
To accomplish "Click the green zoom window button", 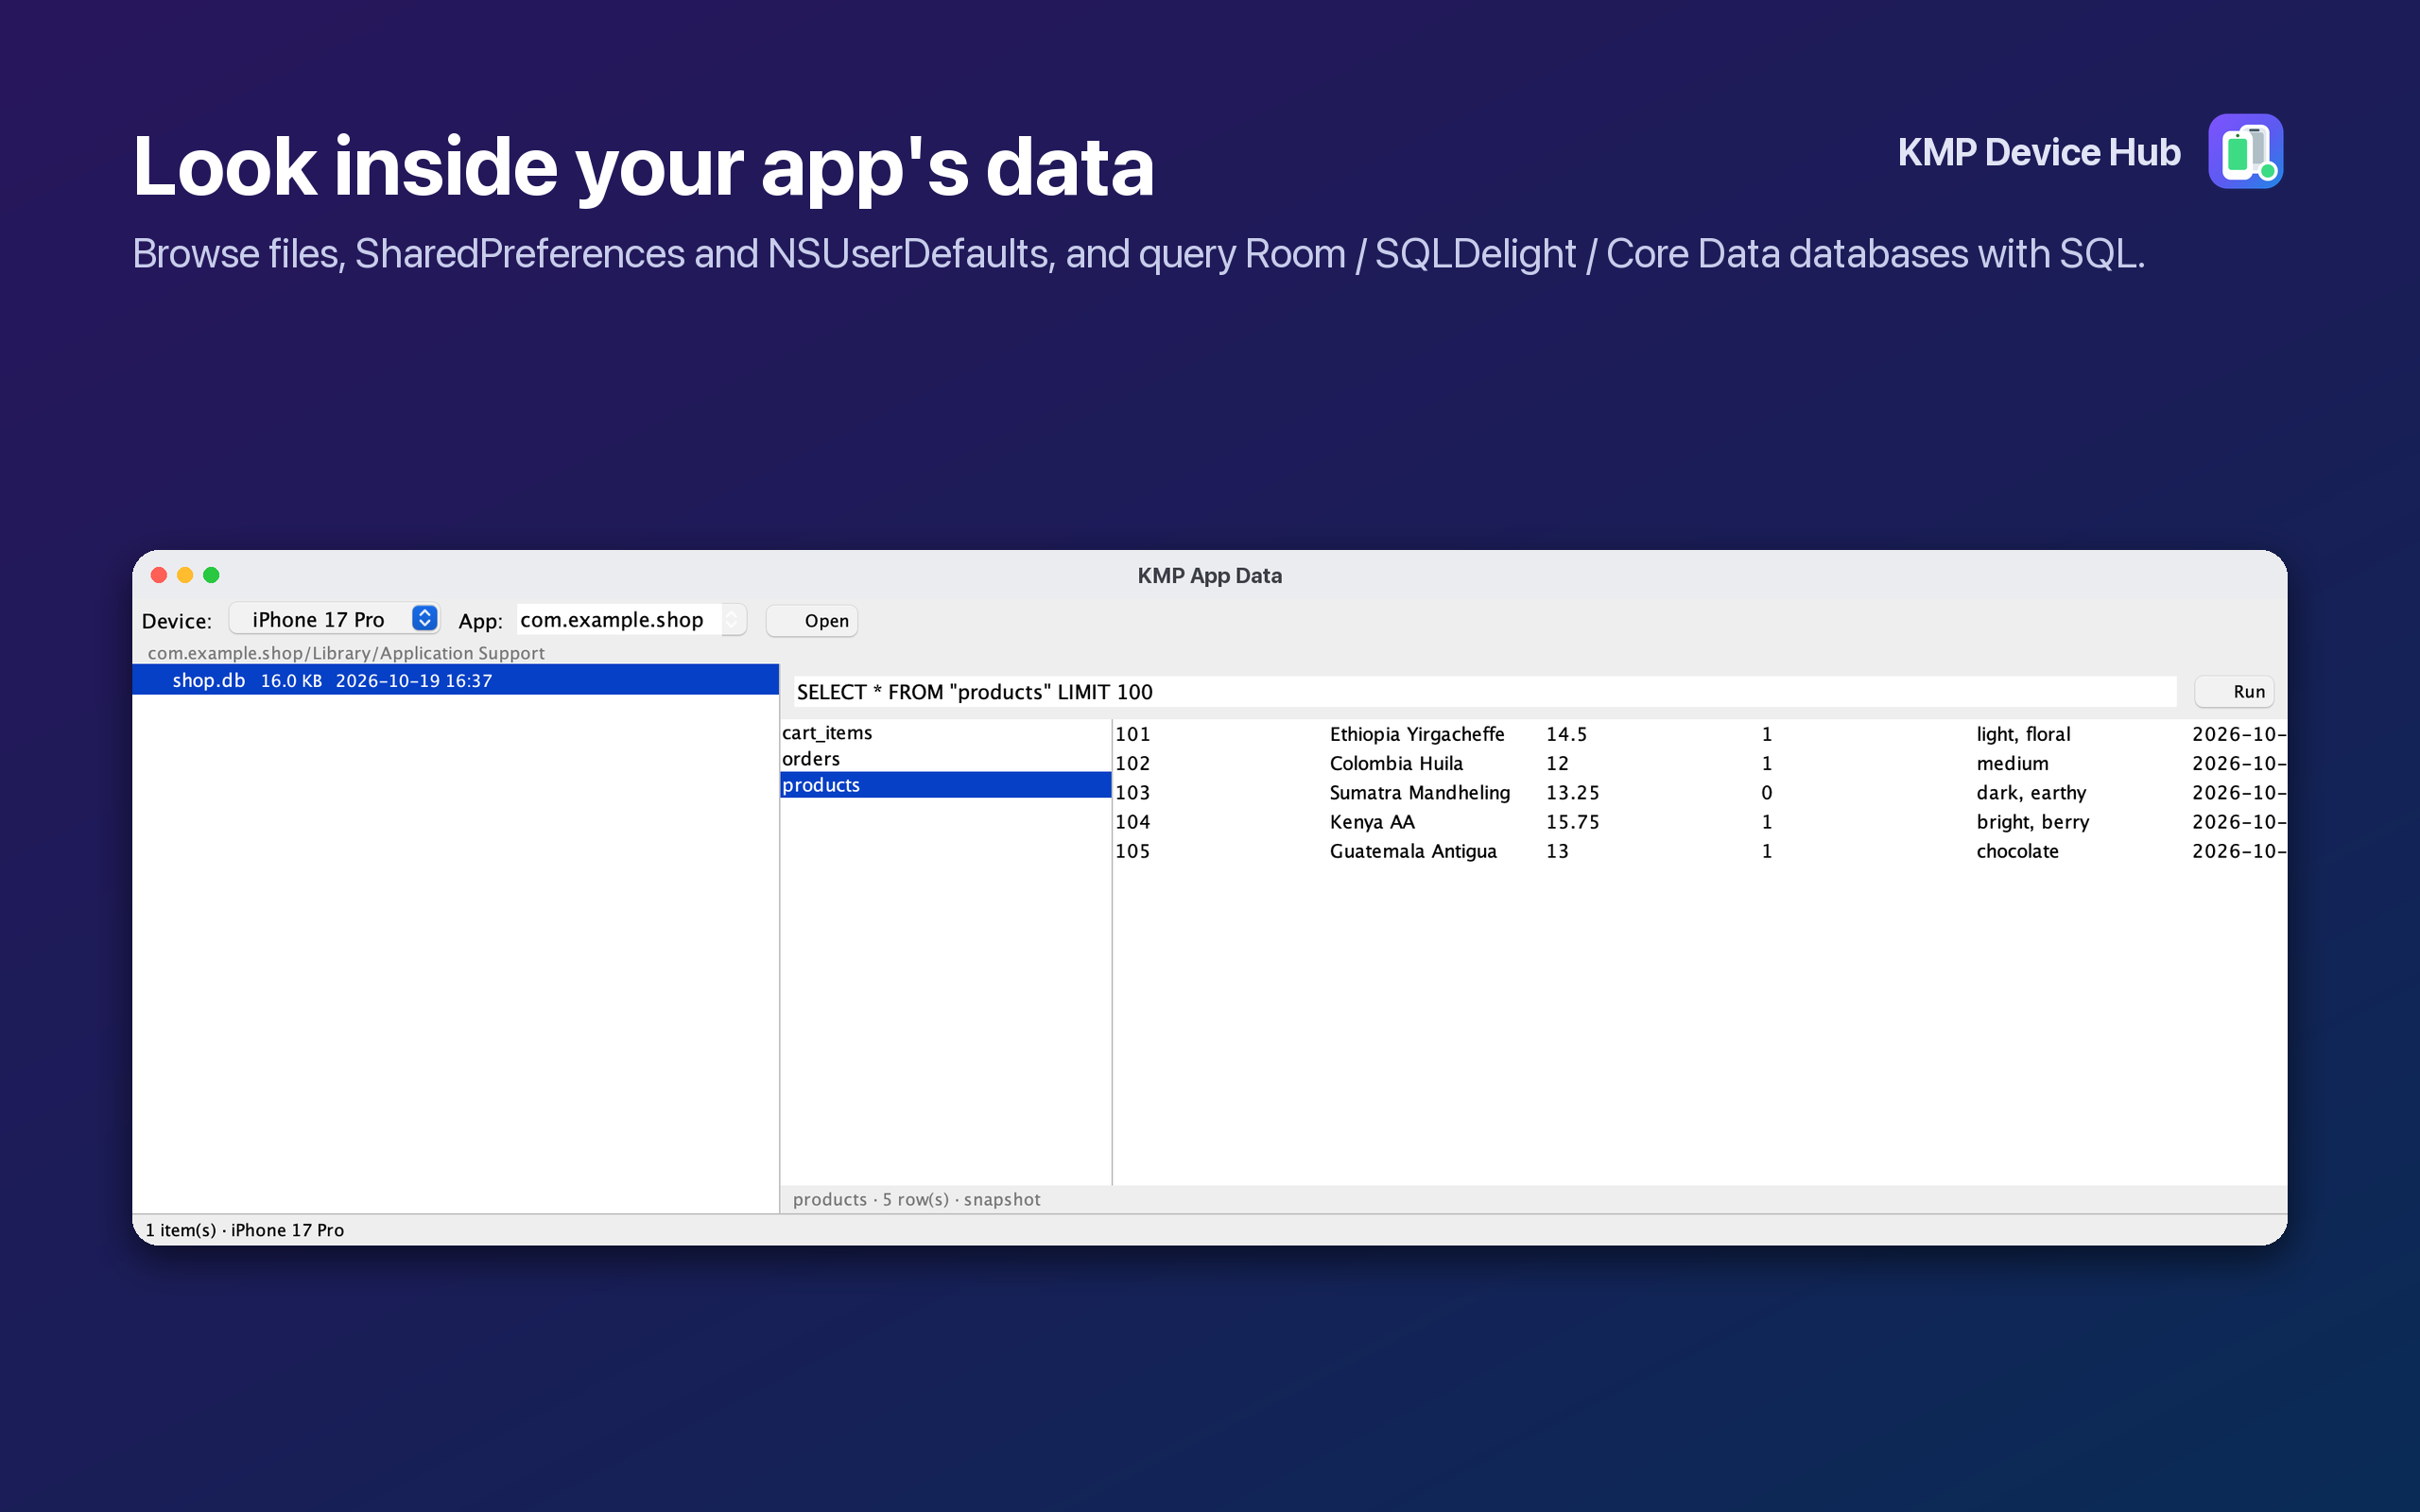I will [x=211, y=575].
